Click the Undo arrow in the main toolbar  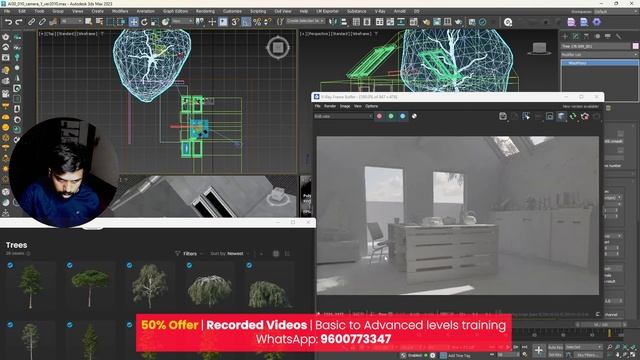point(8,22)
